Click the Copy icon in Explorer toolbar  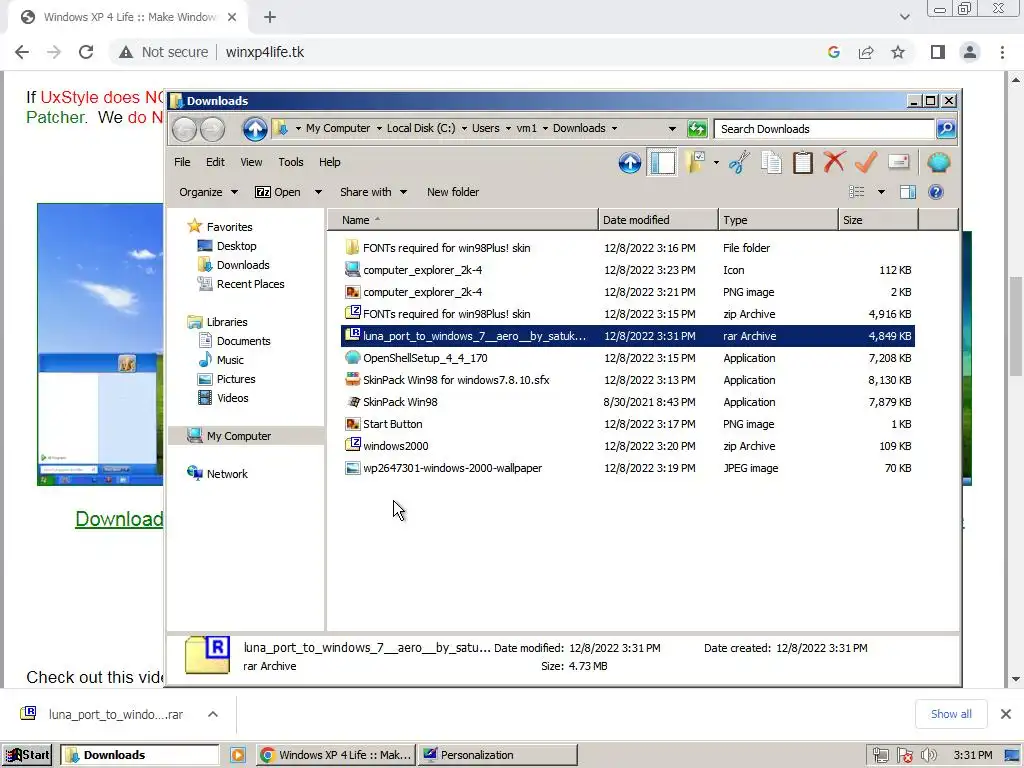click(x=771, y=162)
